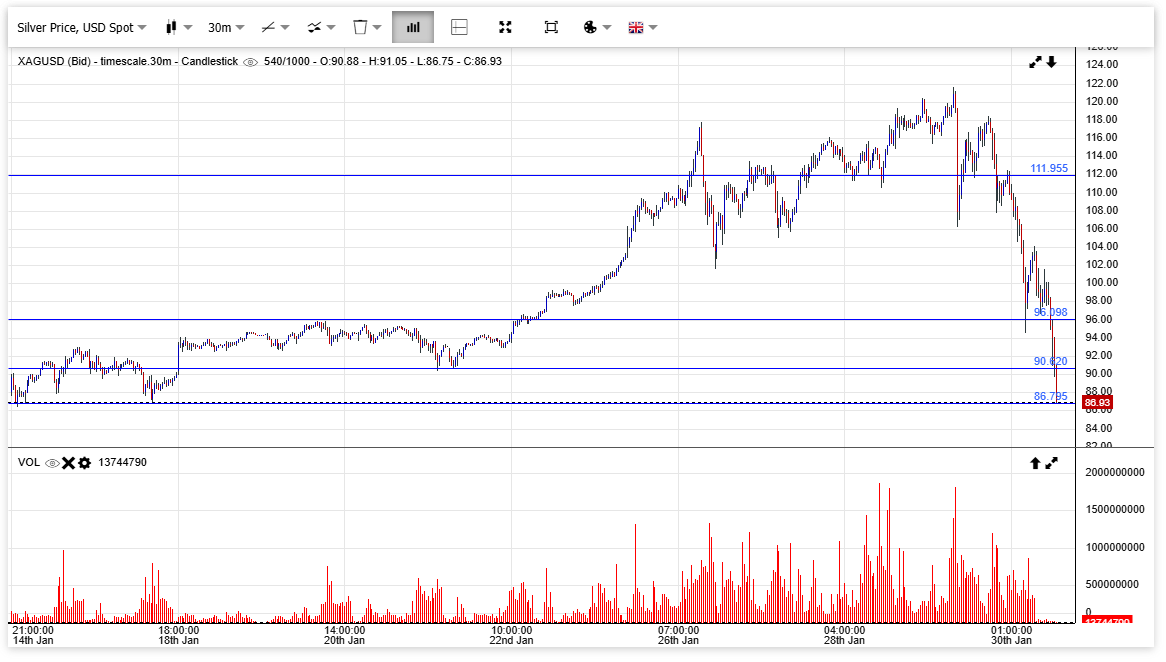Click the fullscreen expand arrows icon
This screenshot has height=662, width=1166.
point(505,27)
